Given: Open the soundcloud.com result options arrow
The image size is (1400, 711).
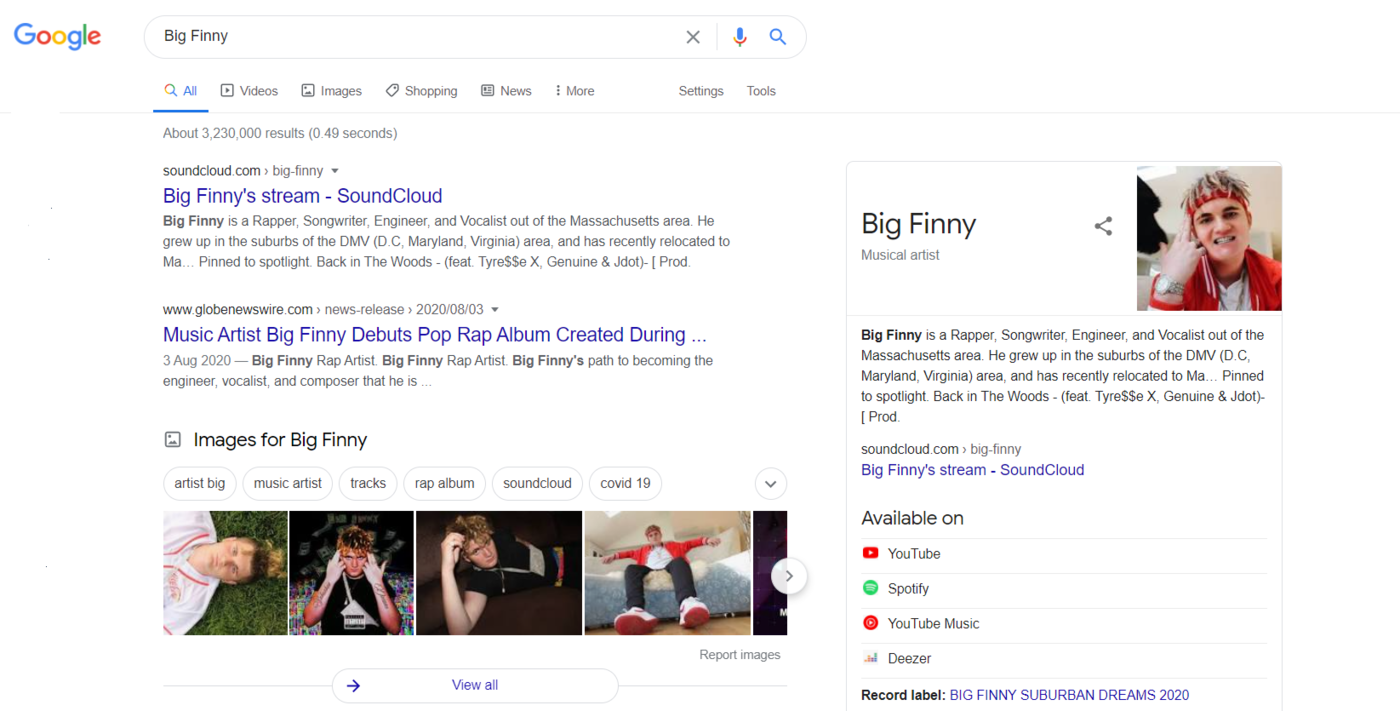Looking at the screenshot, I should point(335,171).
